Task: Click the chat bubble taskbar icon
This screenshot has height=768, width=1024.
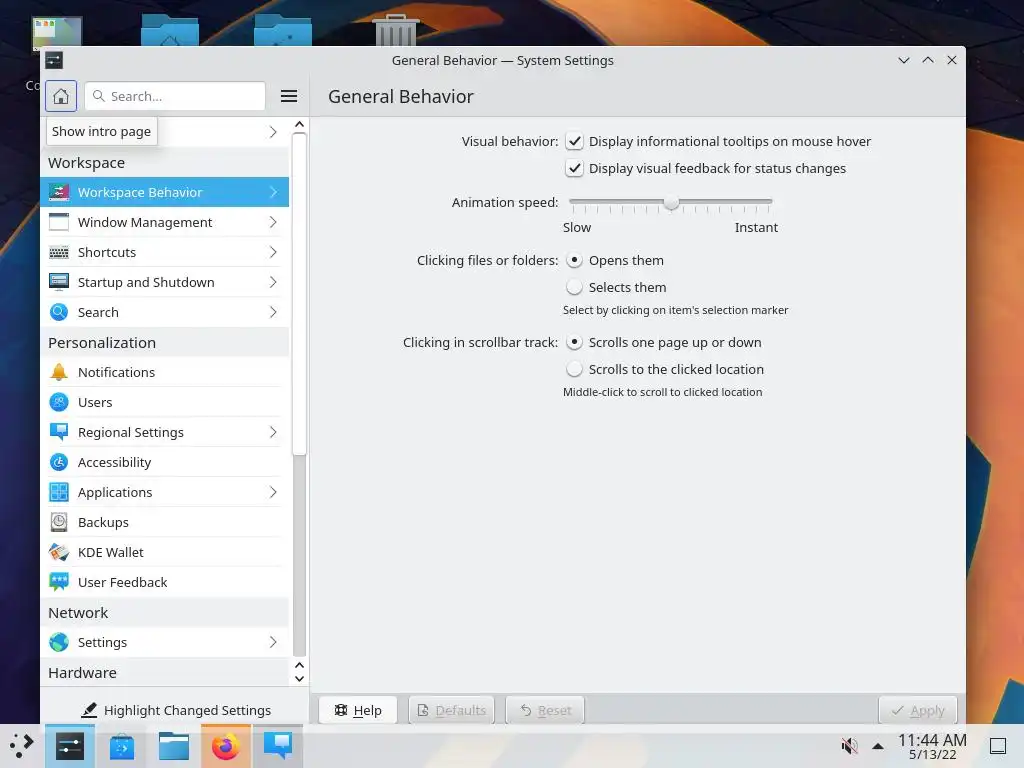Action: 278,744
